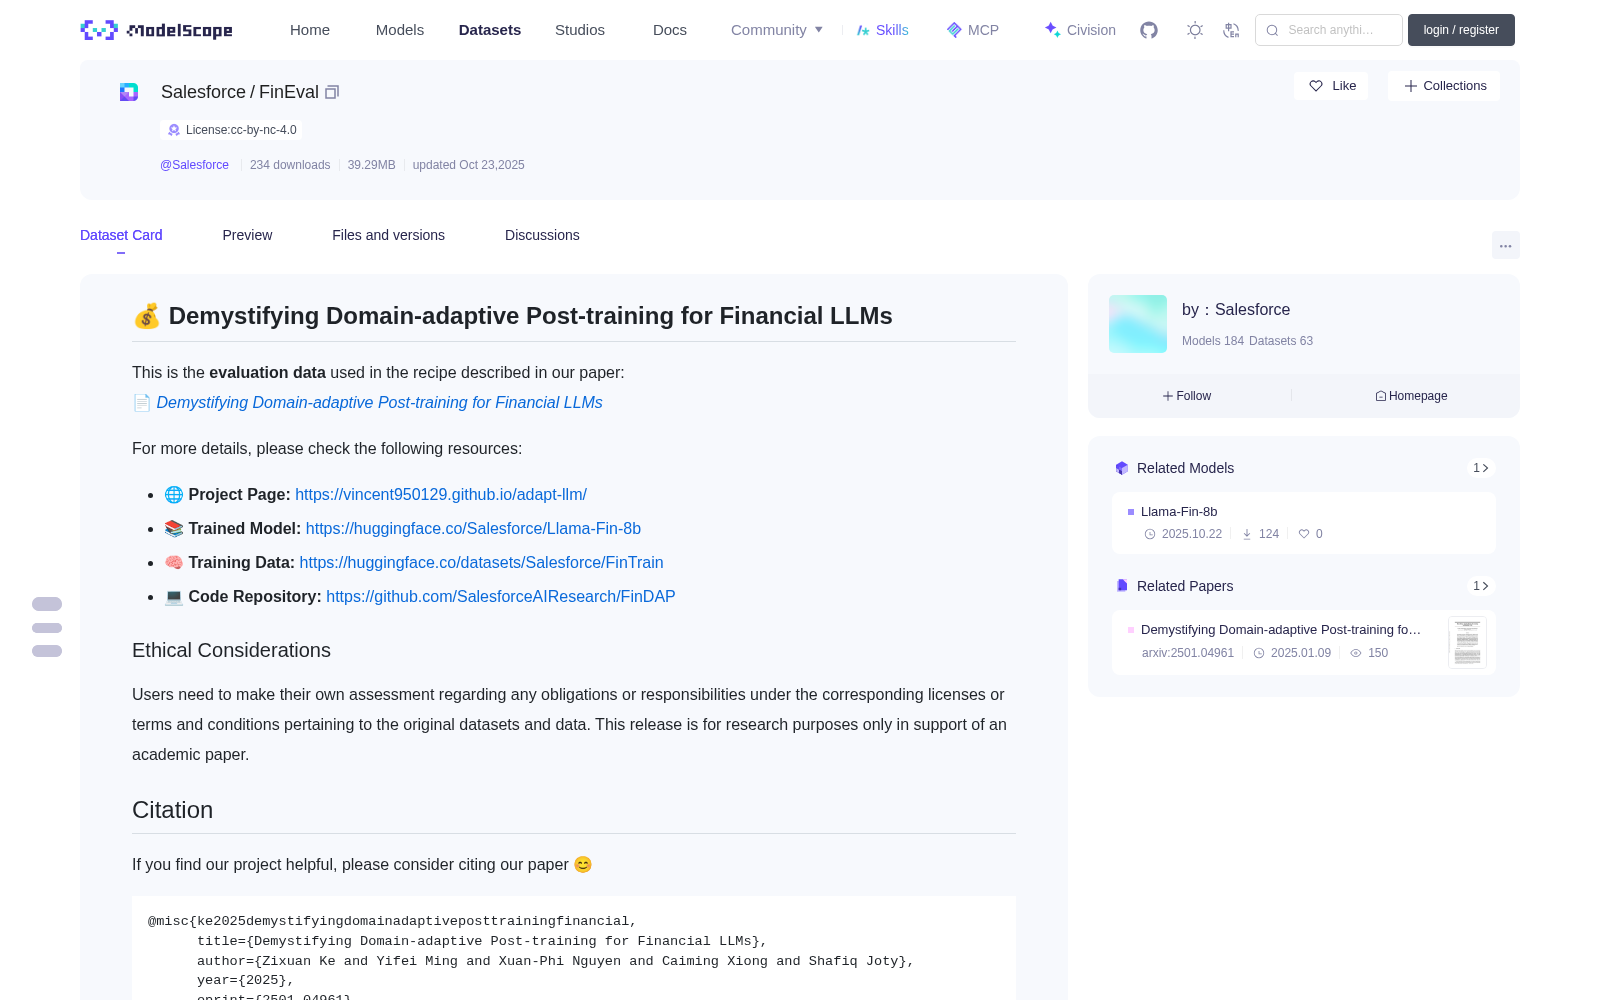Open the Home nav item
The width and height of the screenshot is (1600, 1000).
[310, 30]
